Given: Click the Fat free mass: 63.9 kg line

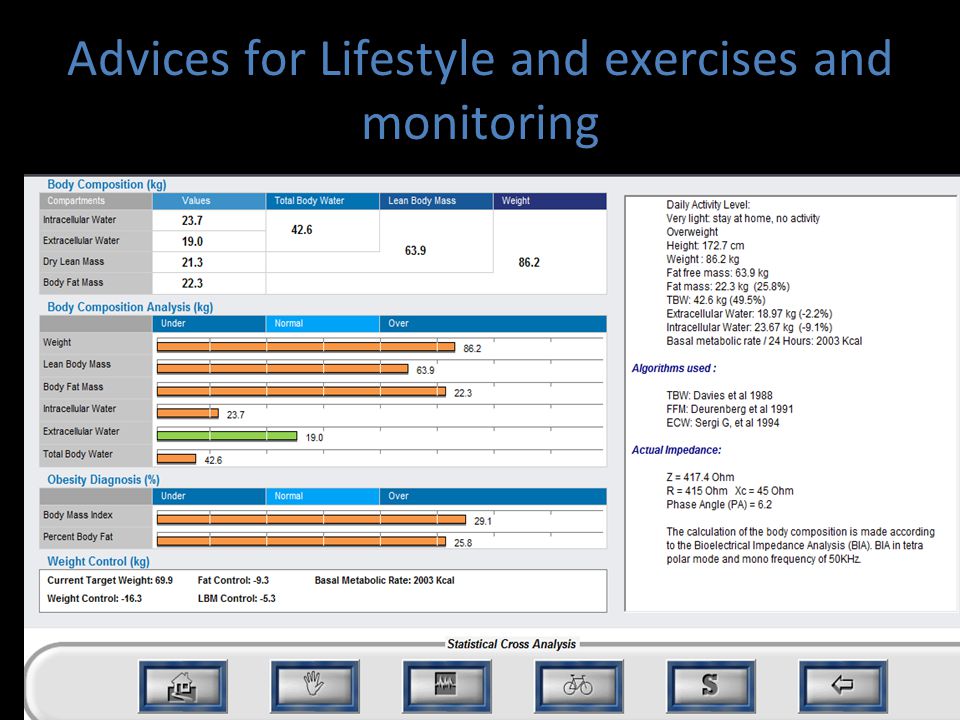Looking at the screenshot, I should pos(717,272).
